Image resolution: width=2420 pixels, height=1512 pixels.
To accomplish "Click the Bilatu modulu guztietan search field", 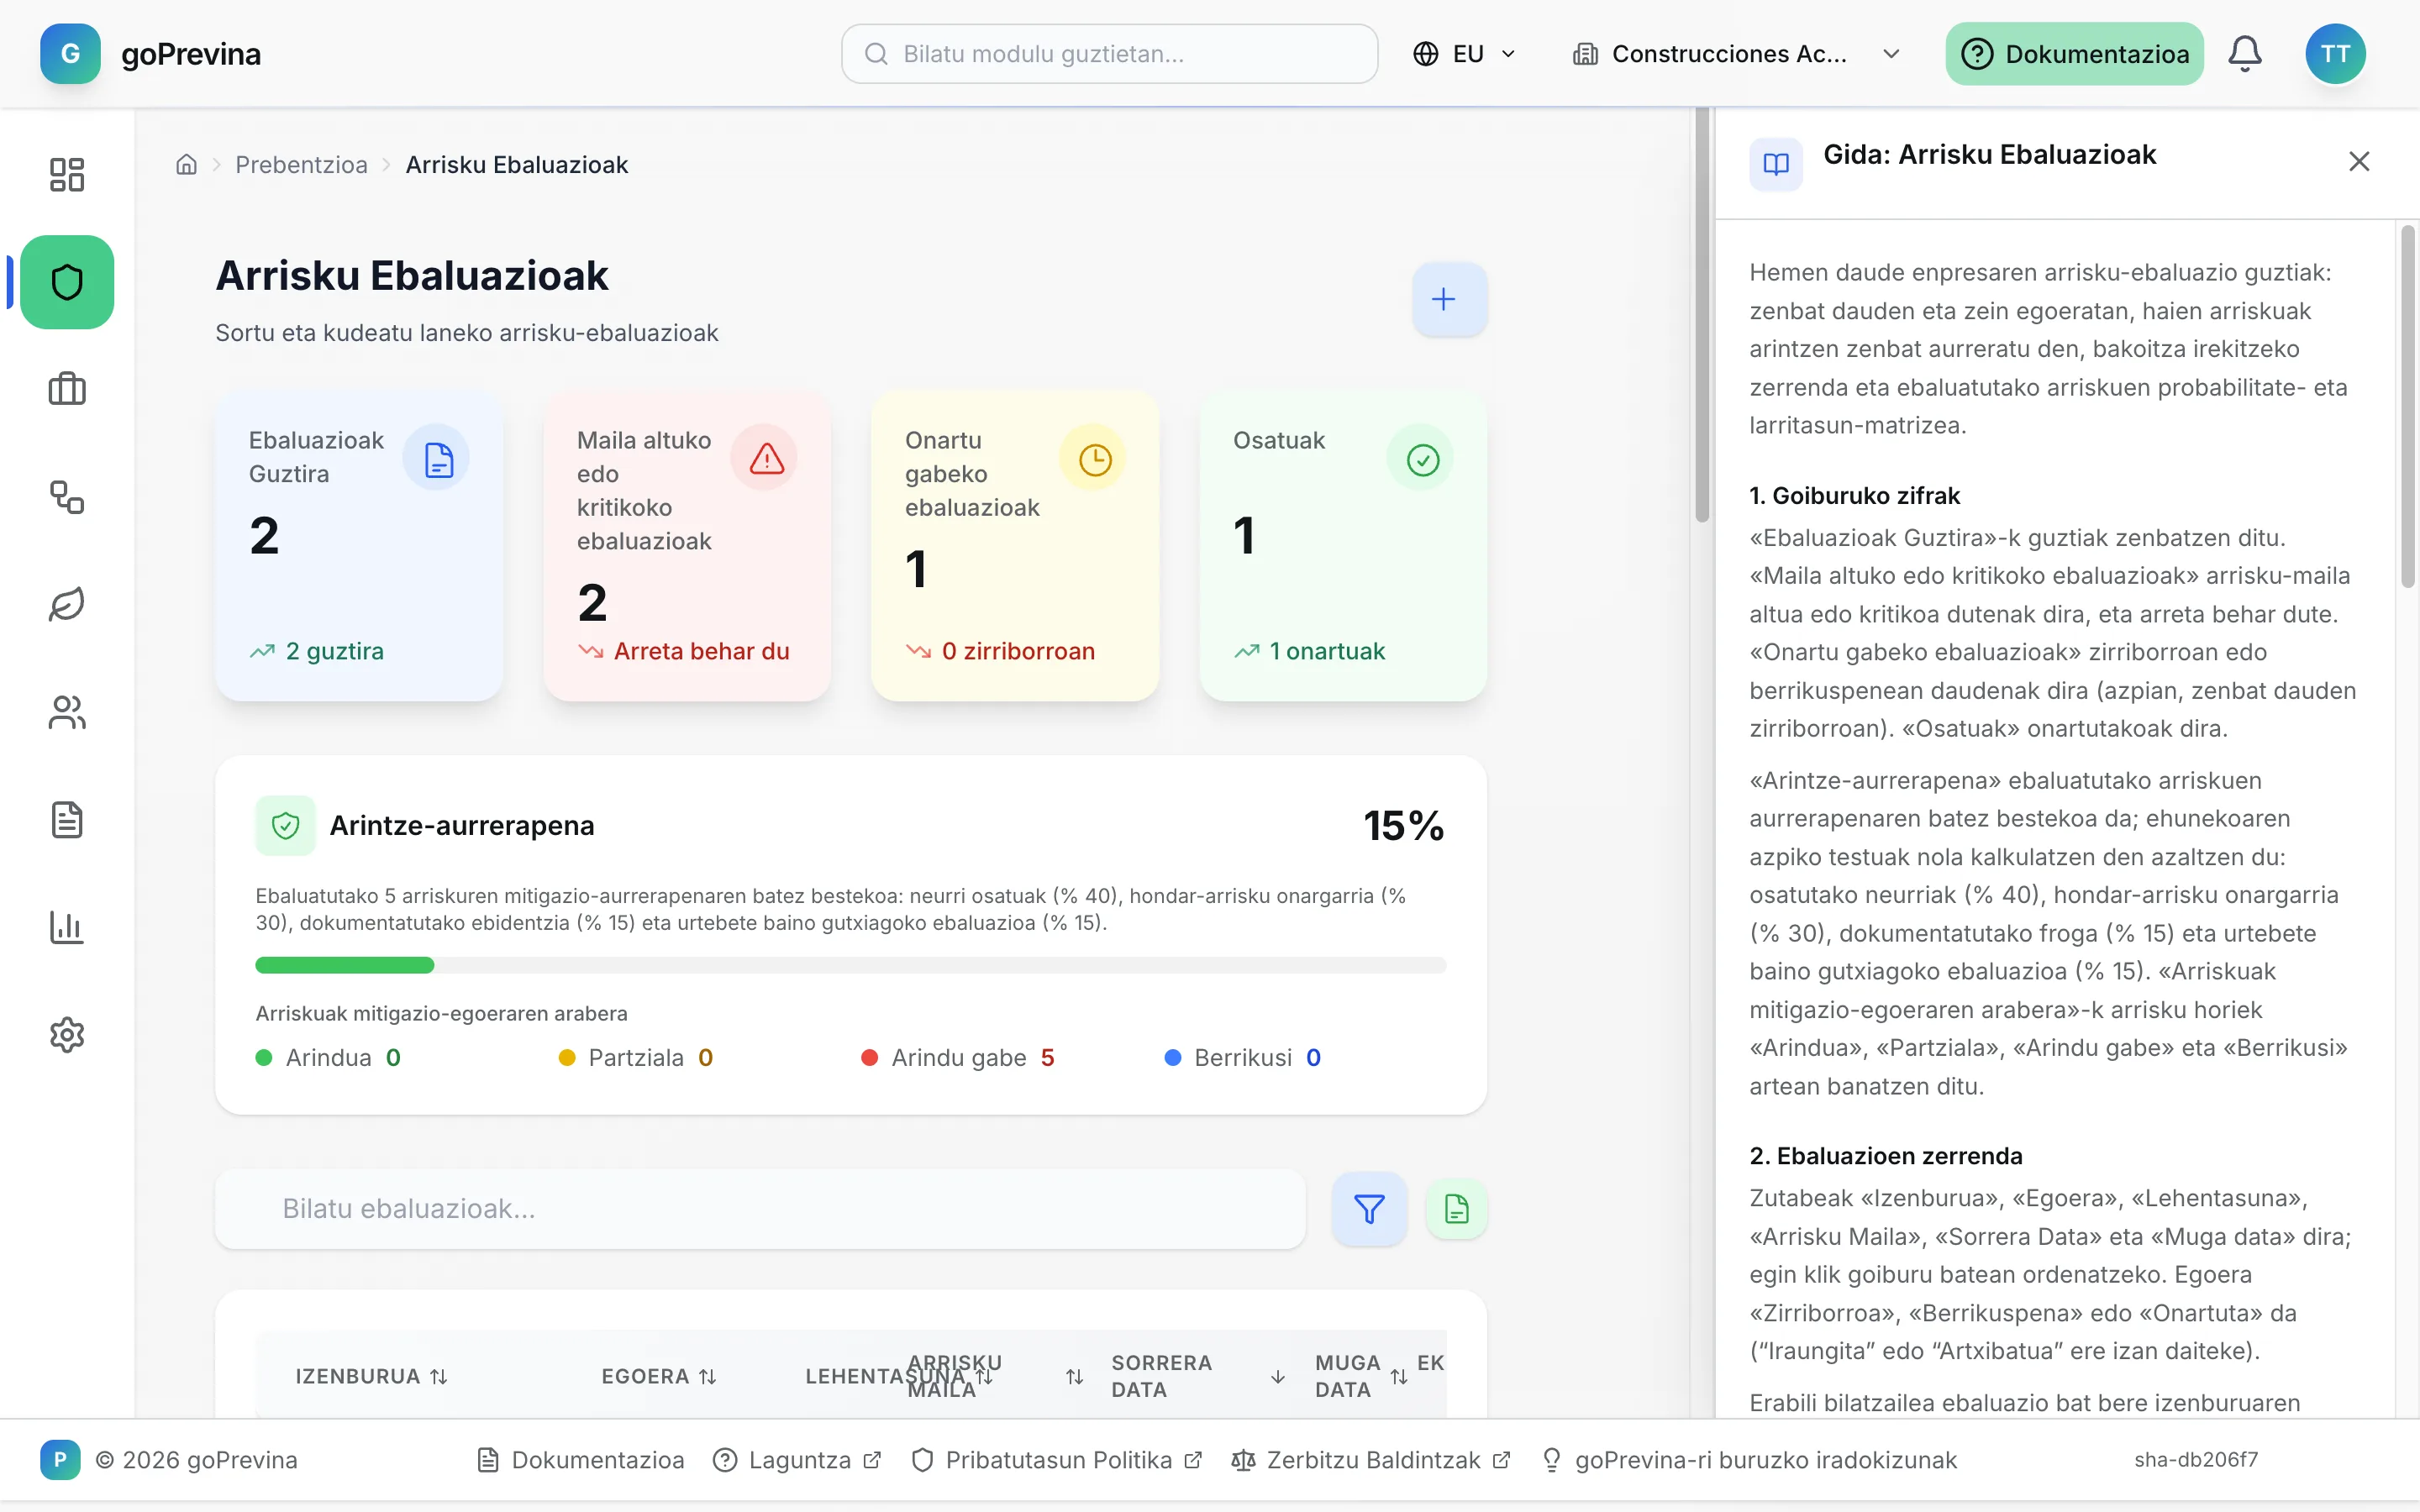I will [1110, 54].
